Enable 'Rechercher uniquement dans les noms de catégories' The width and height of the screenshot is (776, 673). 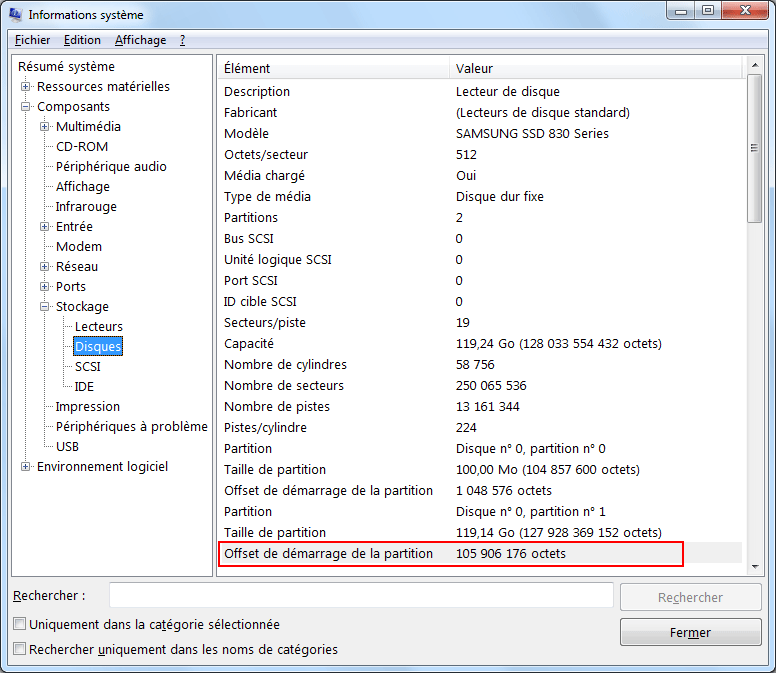coord(20,650)
